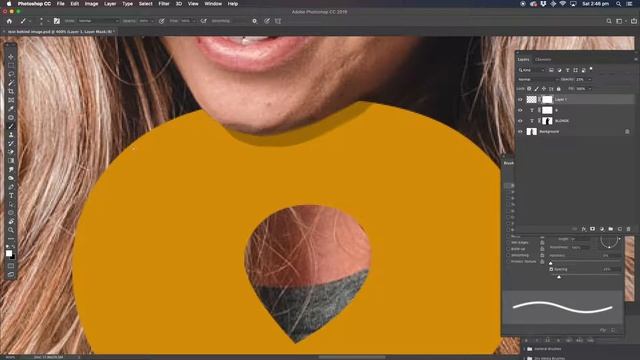This screenshot has width=640, height=360.
Task: Enable the Build-up checkbox
Action: (509, 249)
